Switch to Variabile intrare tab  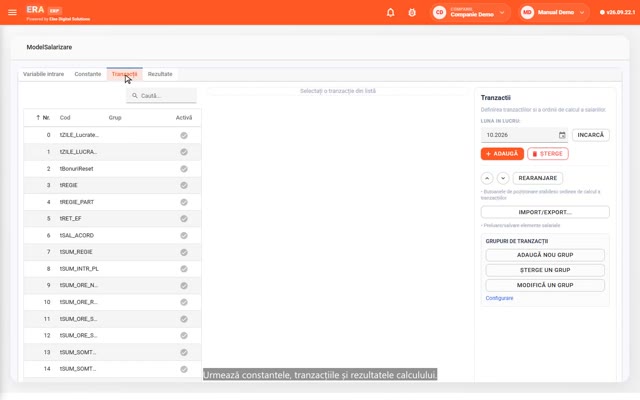coord(43,74)
